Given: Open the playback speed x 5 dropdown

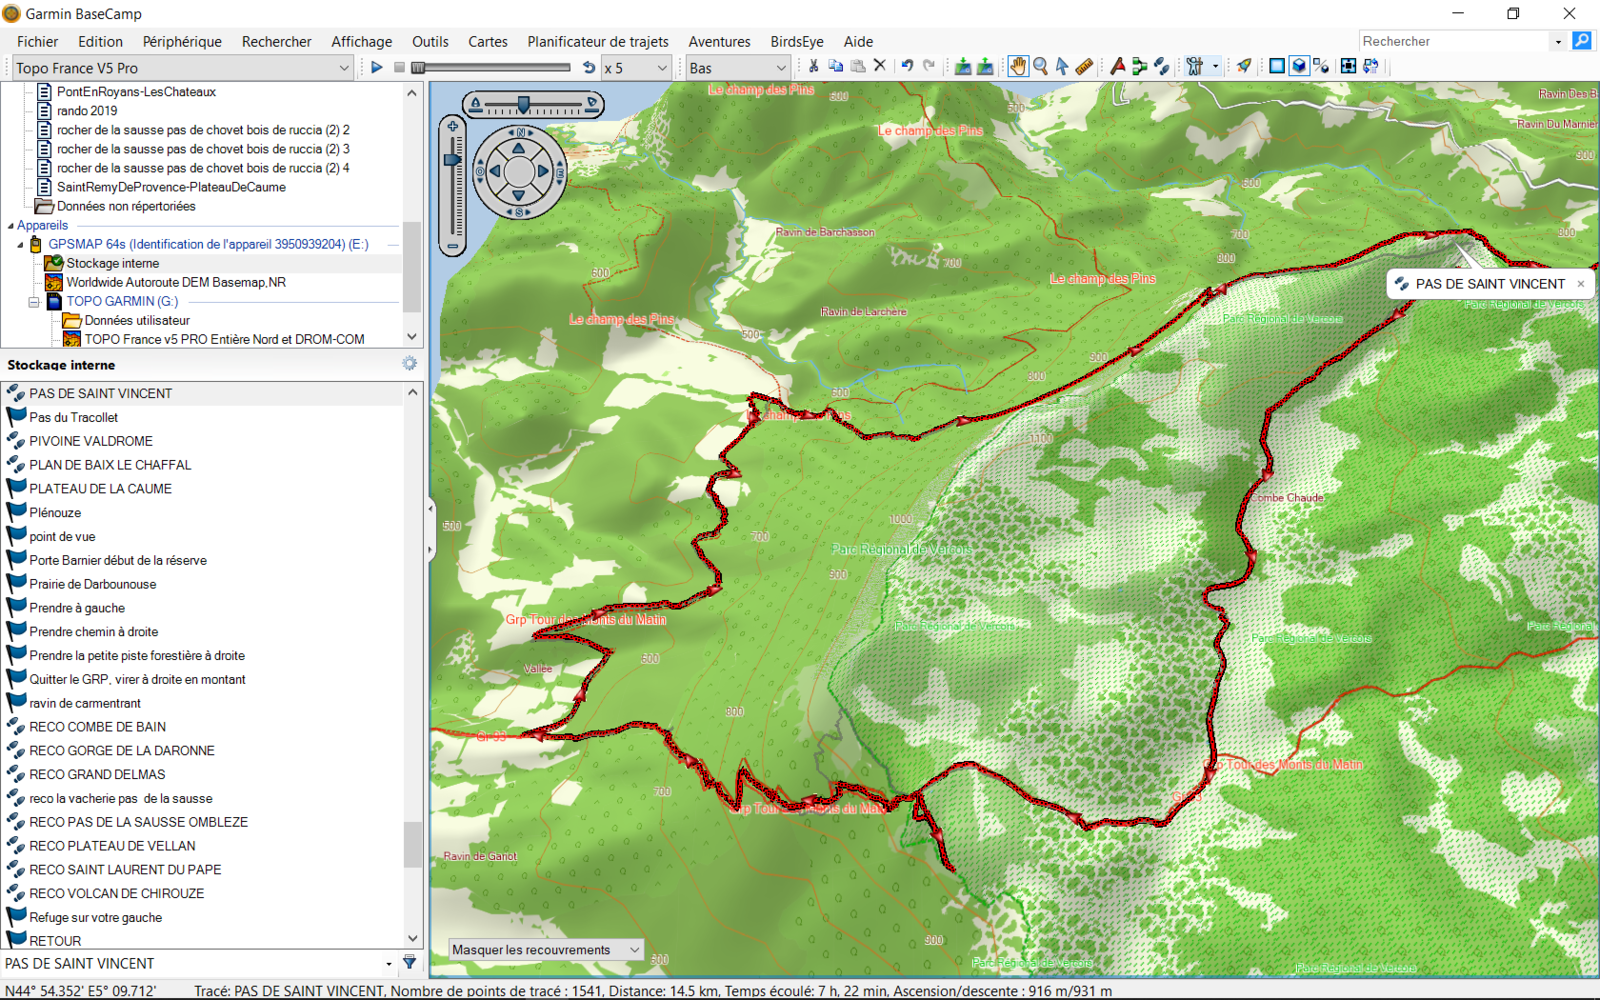Looking at the screenshot, I should click(635, 68).
